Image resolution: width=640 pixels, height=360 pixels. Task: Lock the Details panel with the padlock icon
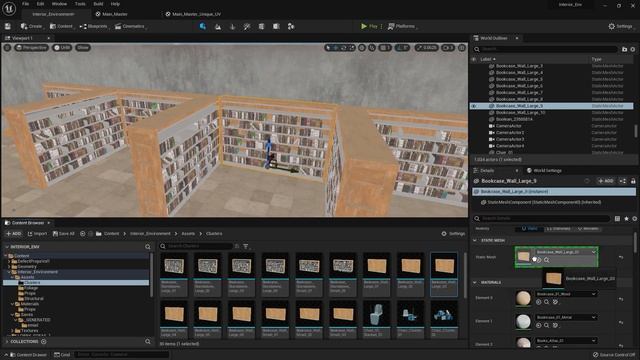633,181
